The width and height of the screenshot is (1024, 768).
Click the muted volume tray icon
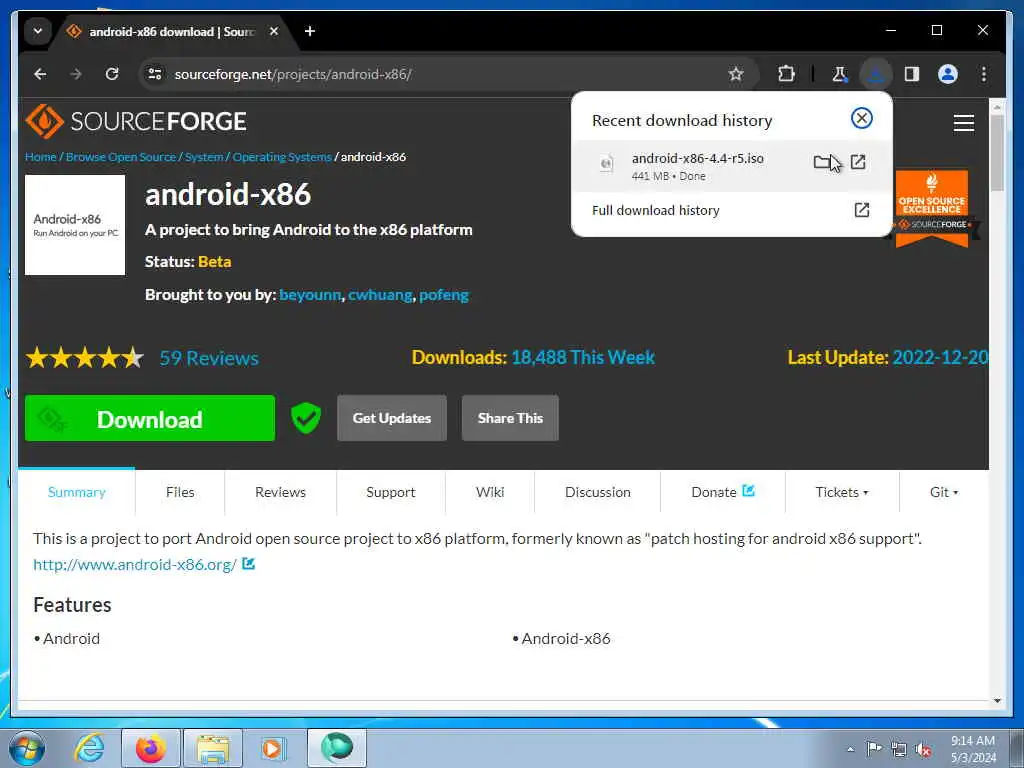pos(923,749)
